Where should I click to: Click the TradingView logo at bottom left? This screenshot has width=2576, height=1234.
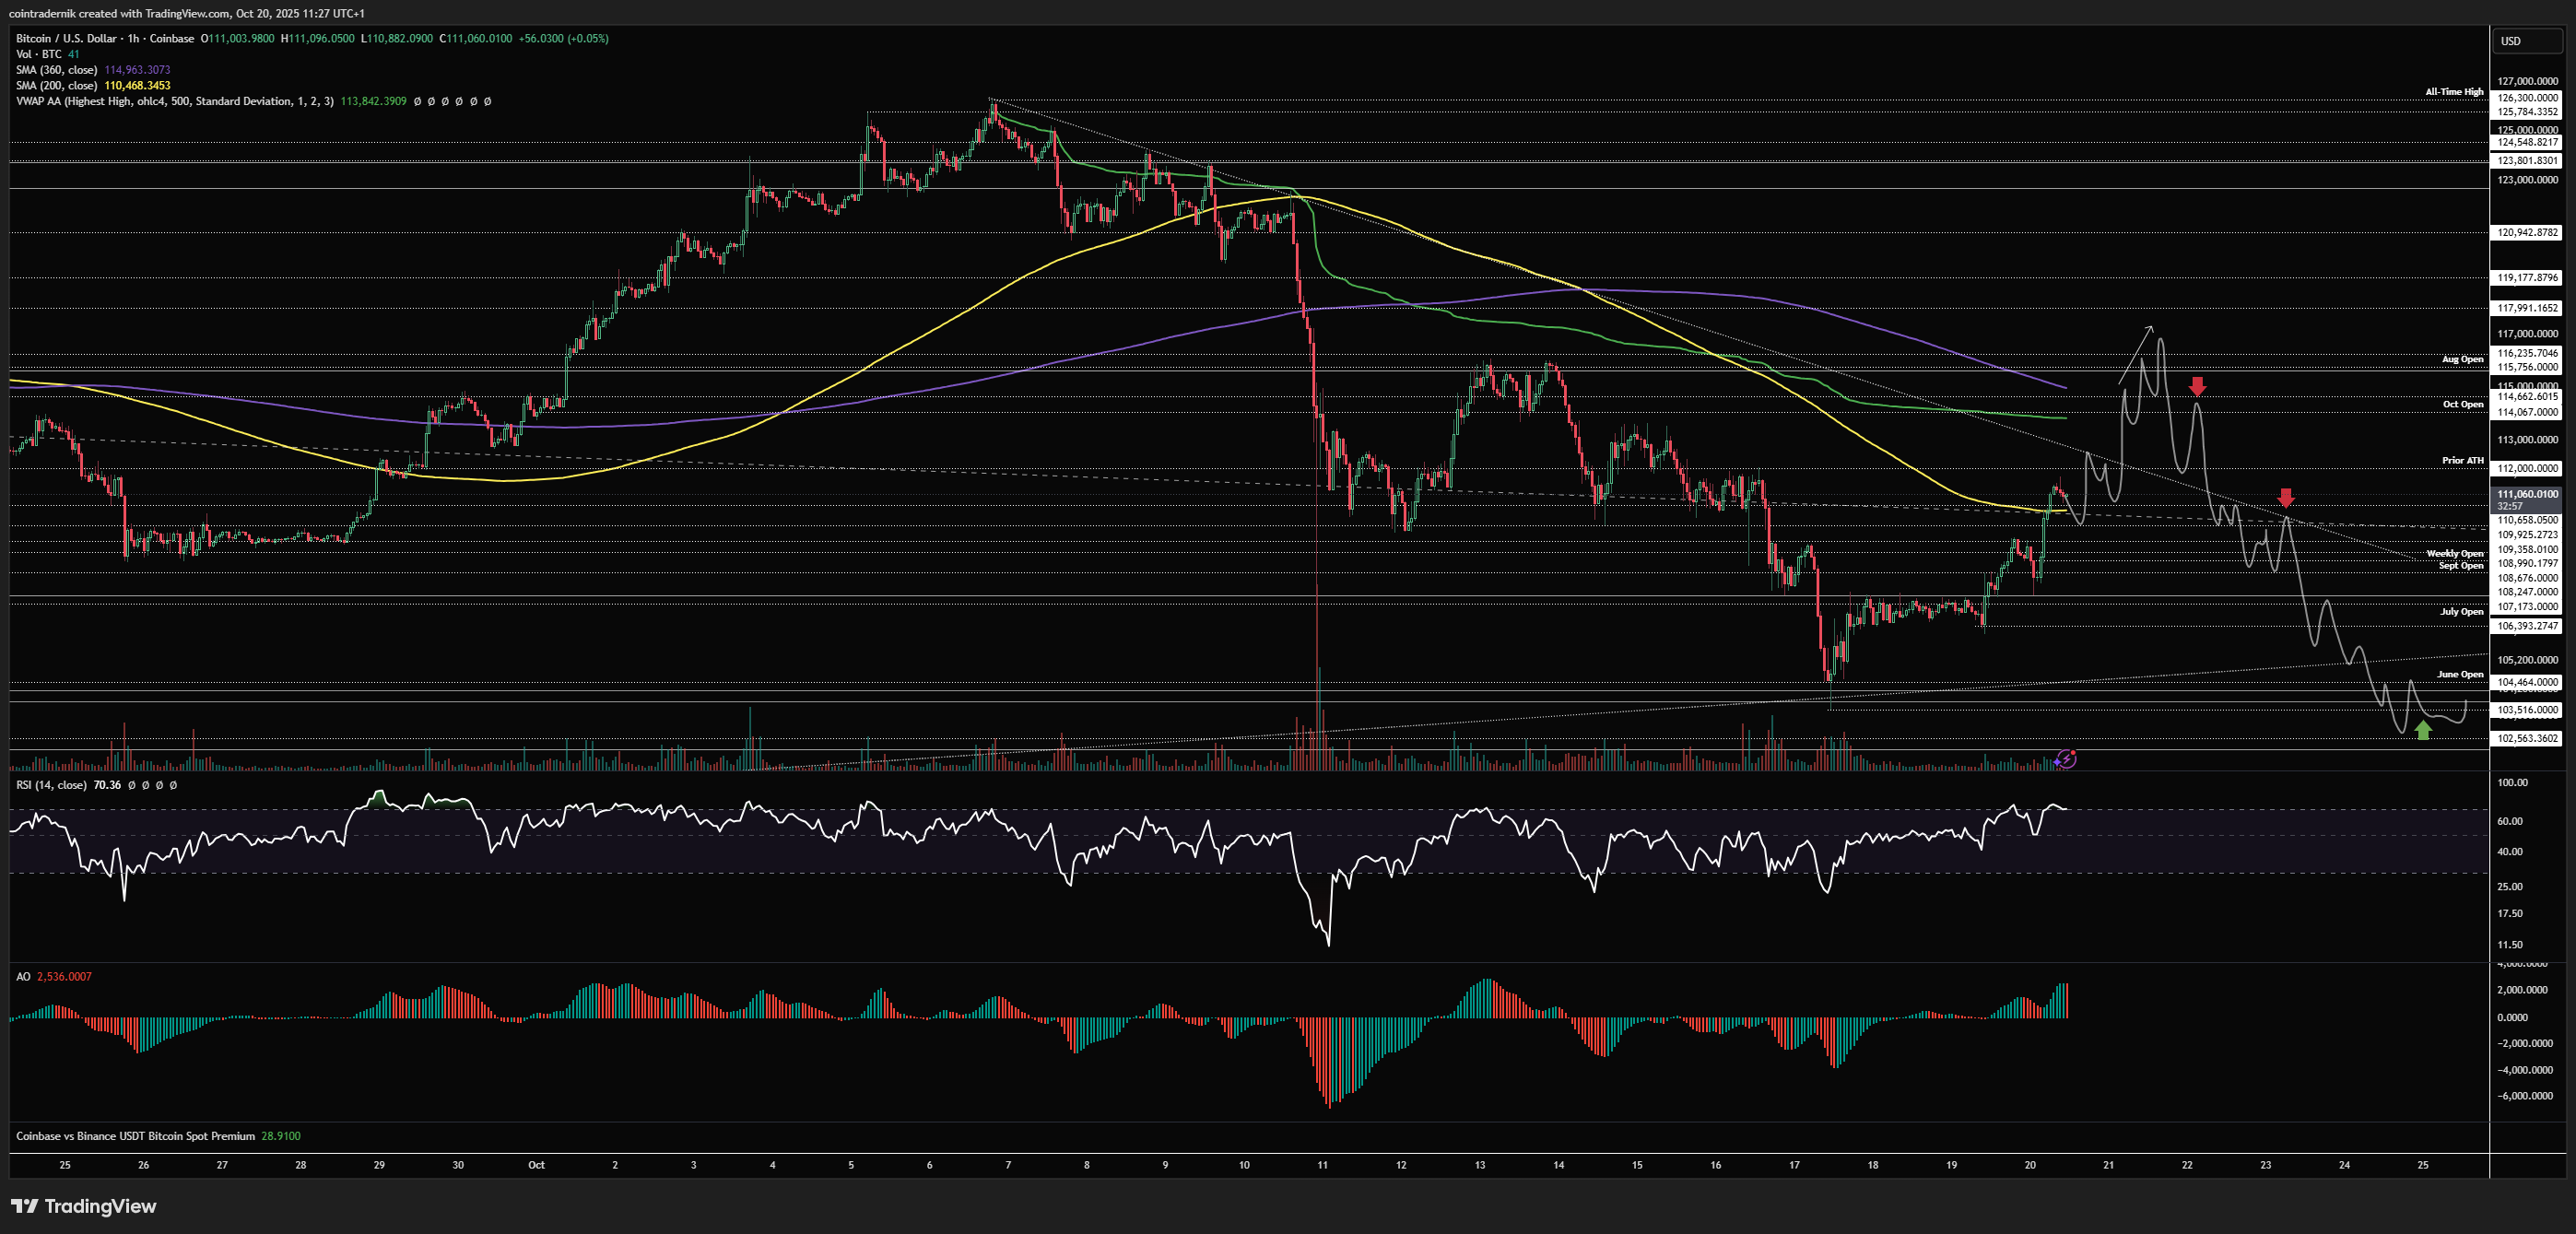tap(84, 1206)
